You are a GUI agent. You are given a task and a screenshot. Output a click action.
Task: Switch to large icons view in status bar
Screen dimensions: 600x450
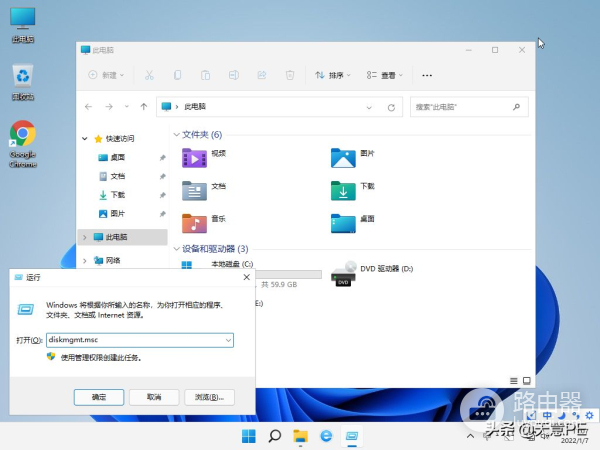526,380
